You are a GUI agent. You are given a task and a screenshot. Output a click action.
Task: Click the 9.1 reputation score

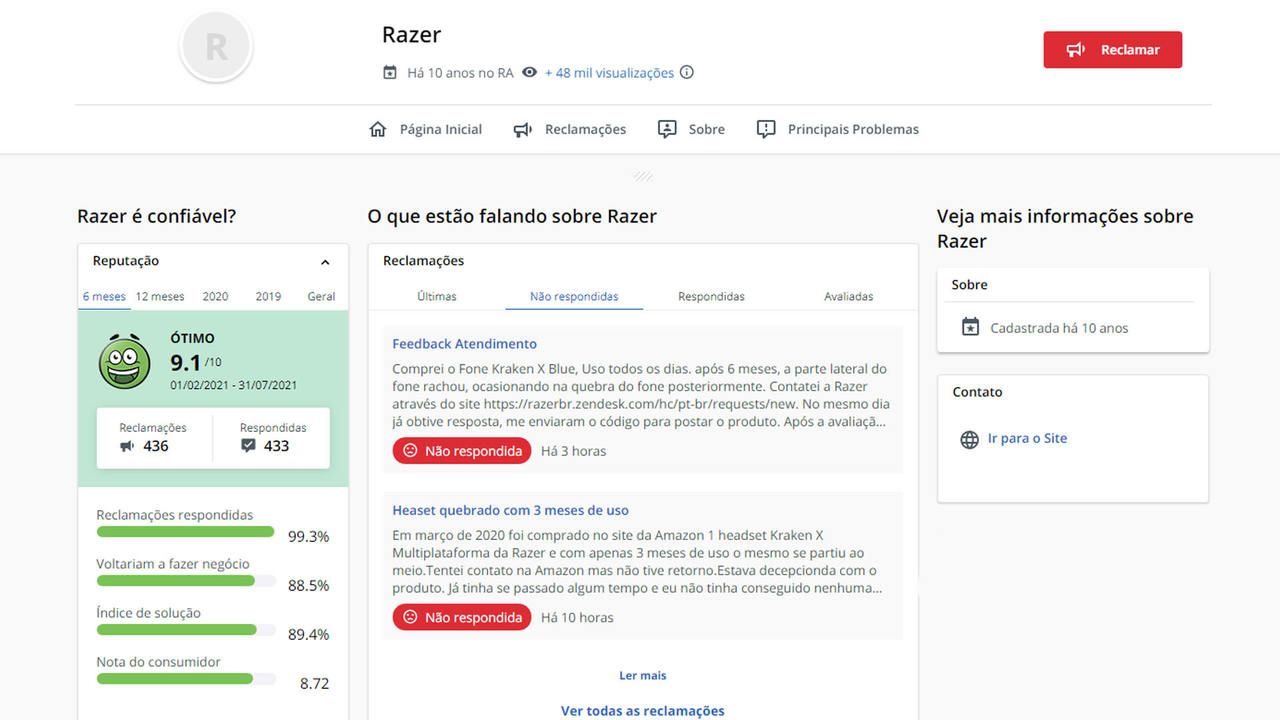pos(186,362)
